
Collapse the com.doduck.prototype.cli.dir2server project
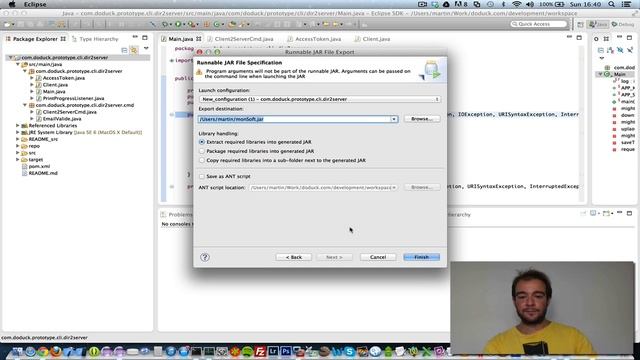[x=11, y=58]
